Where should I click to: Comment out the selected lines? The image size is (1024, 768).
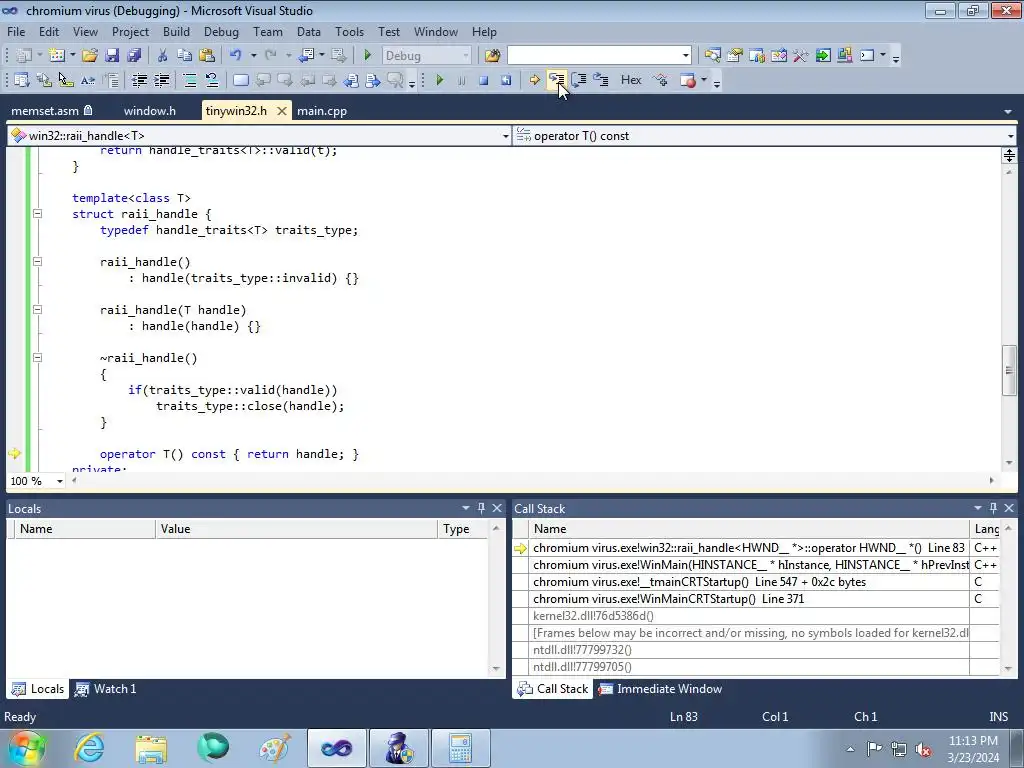(x=190, y=80)
